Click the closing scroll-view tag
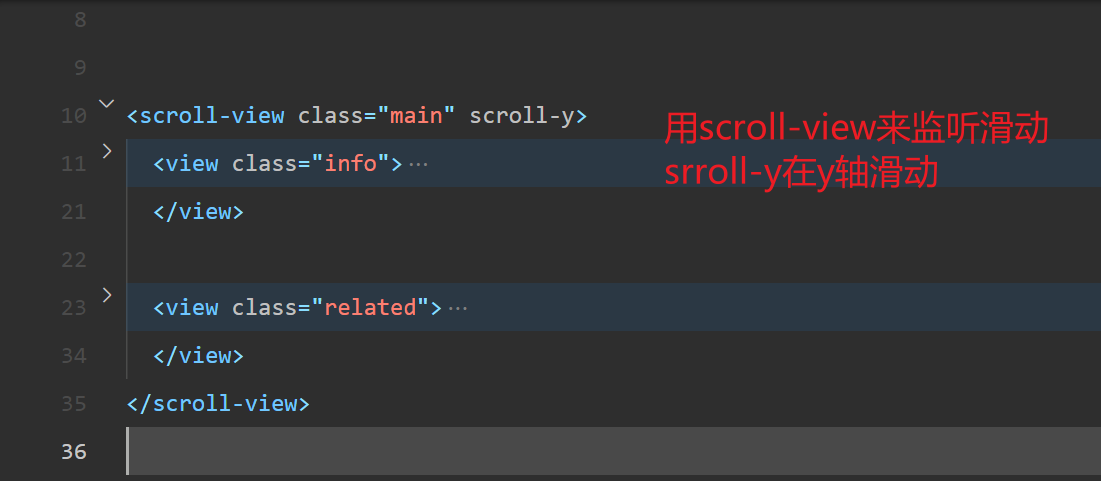 click(218, 404)
